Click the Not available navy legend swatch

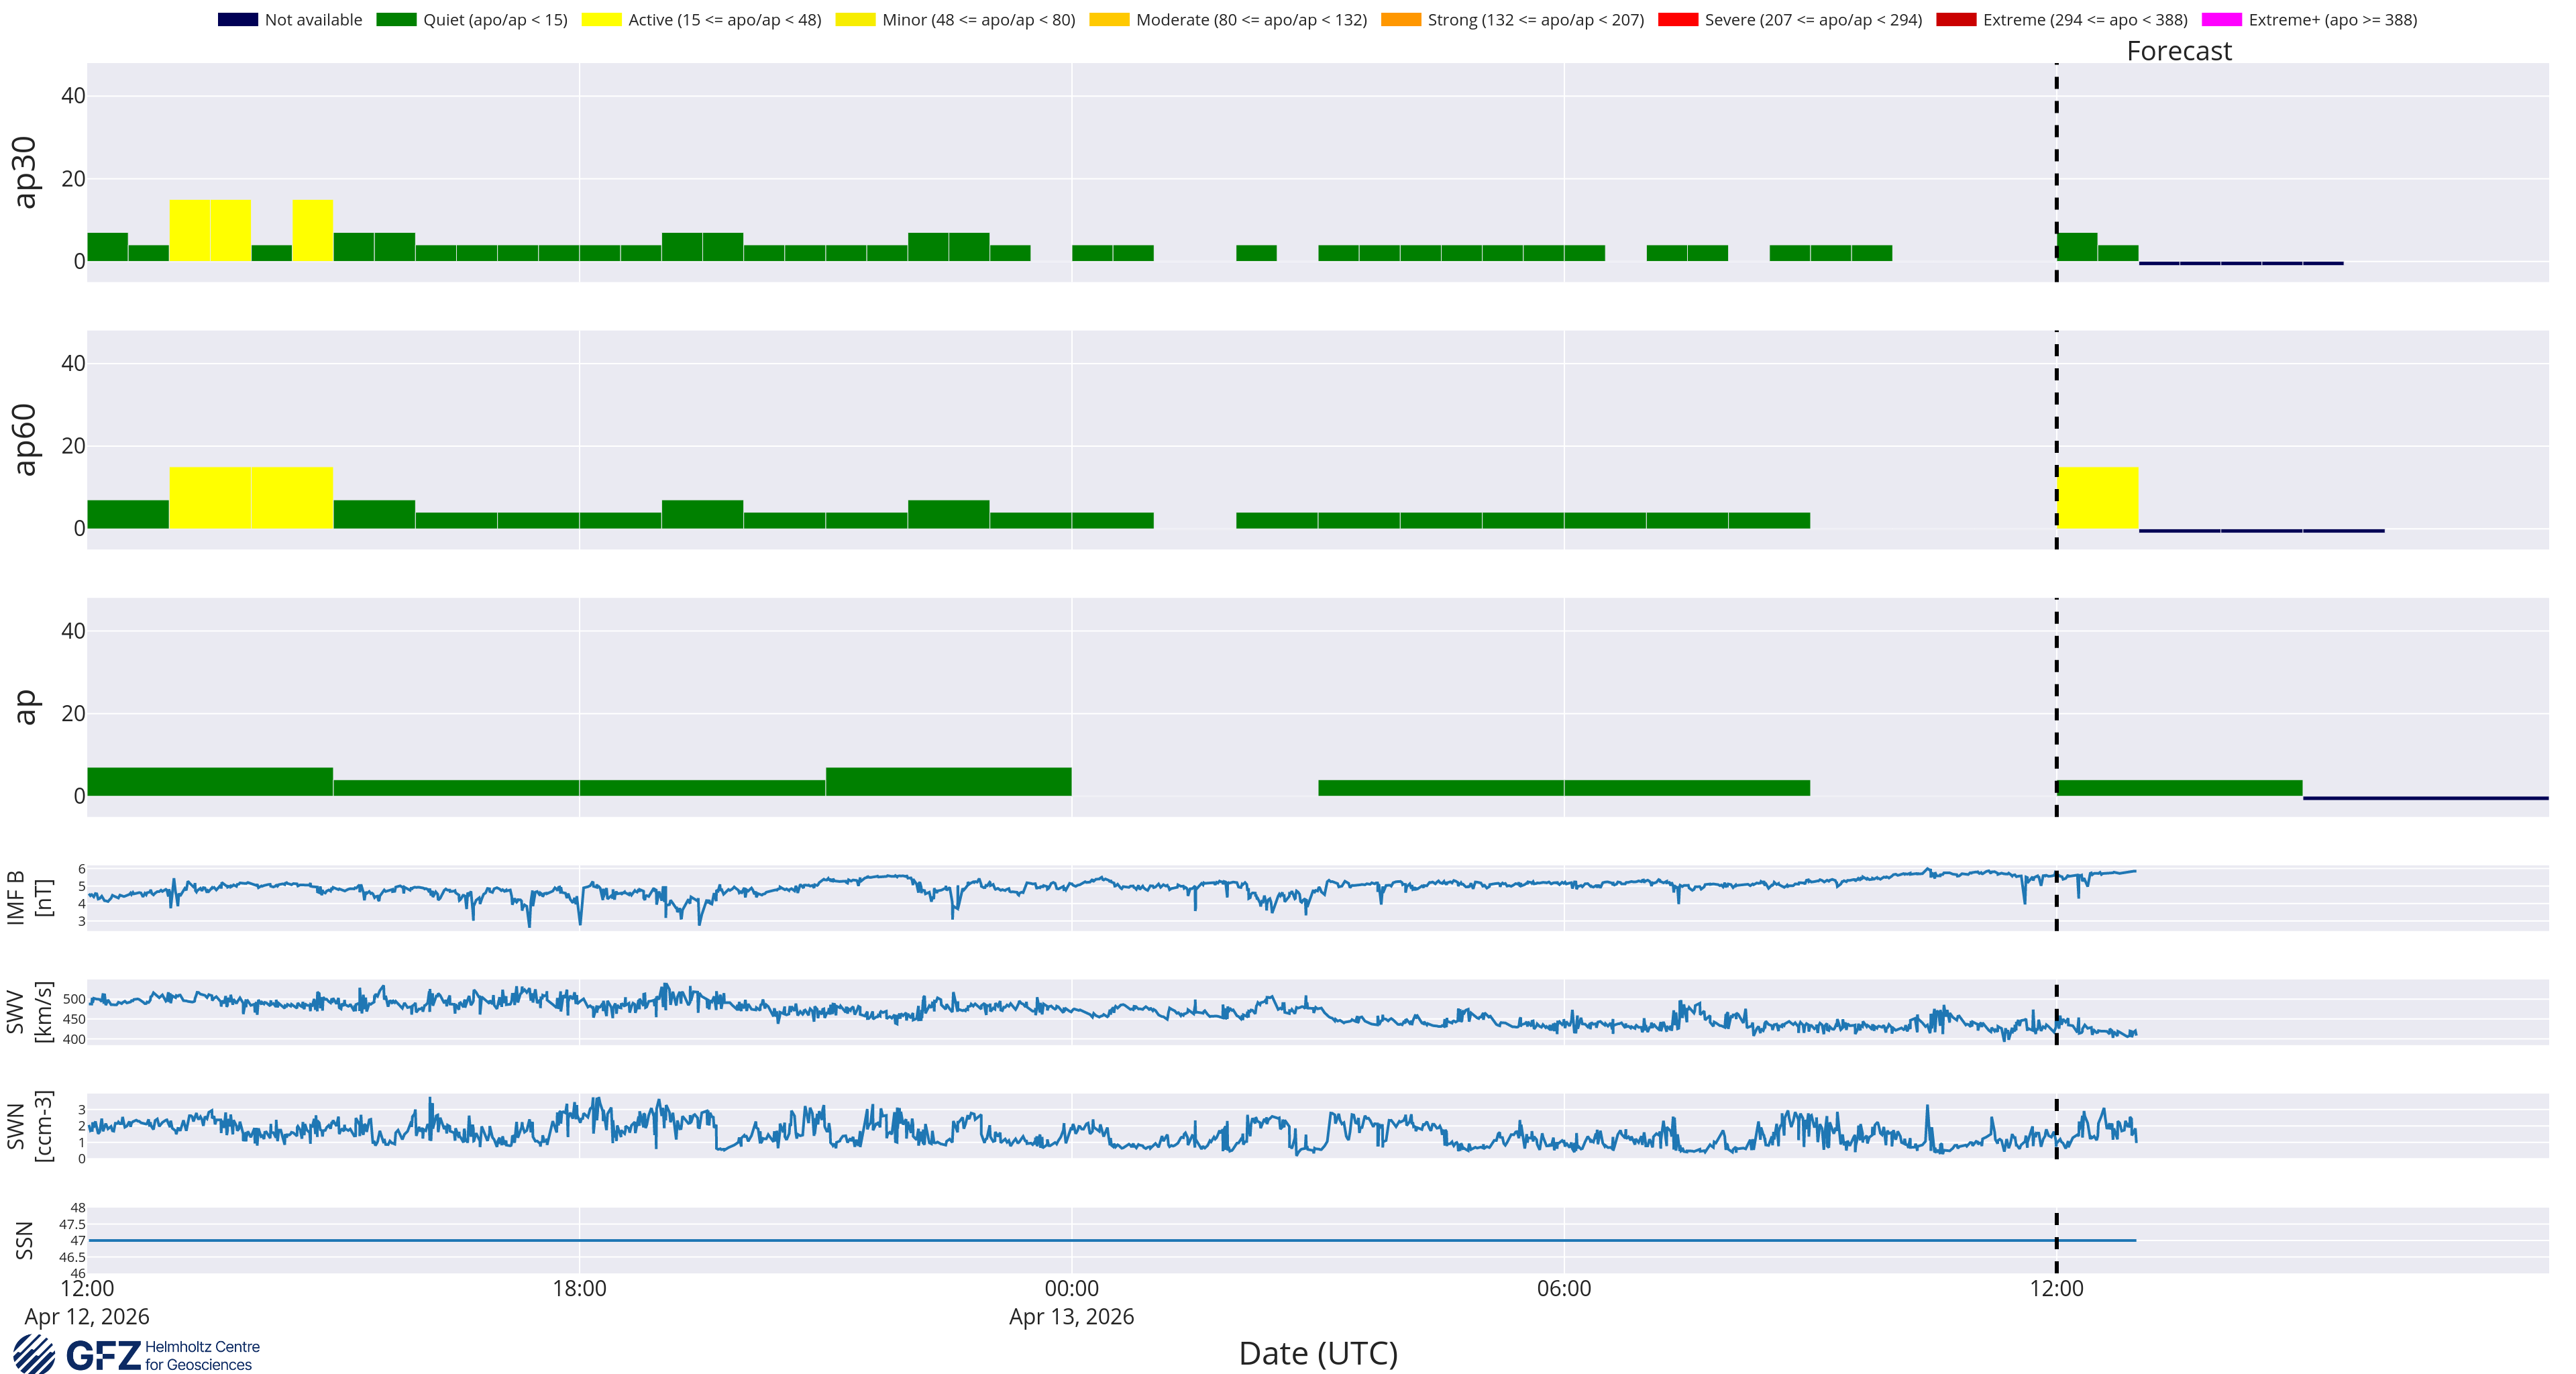point(237,20)
